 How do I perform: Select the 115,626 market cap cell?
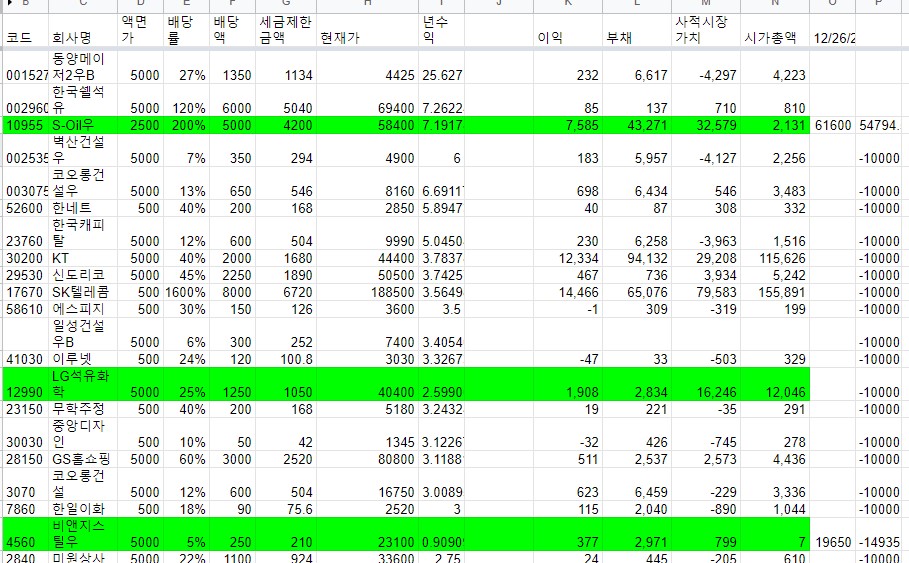click(x=775, y=259)
